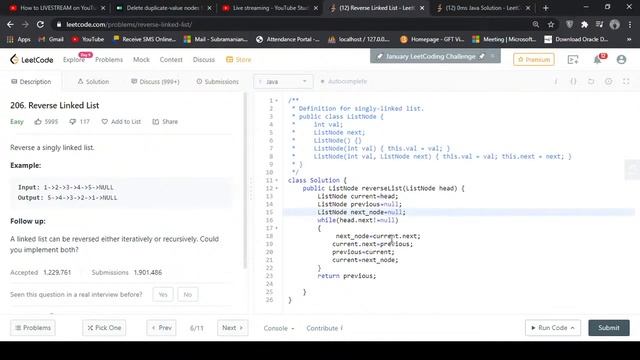Open the editor reset-code folder icon

click(x=591, y=82)
